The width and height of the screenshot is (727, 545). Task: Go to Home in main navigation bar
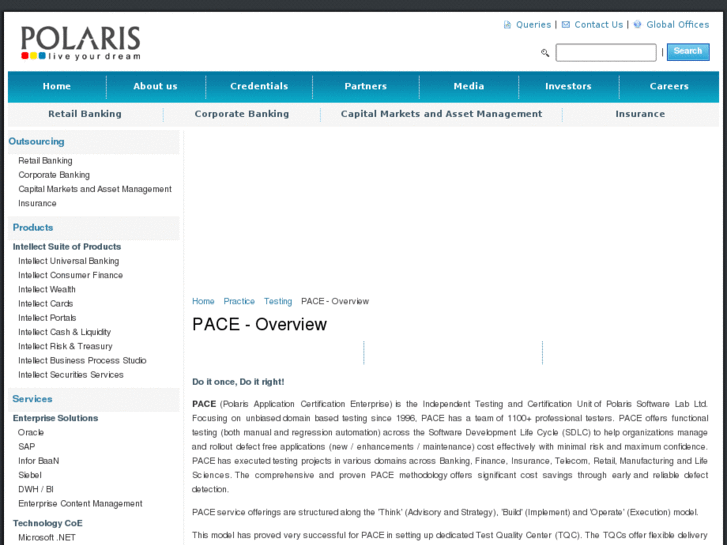click(x=57, y=86)
